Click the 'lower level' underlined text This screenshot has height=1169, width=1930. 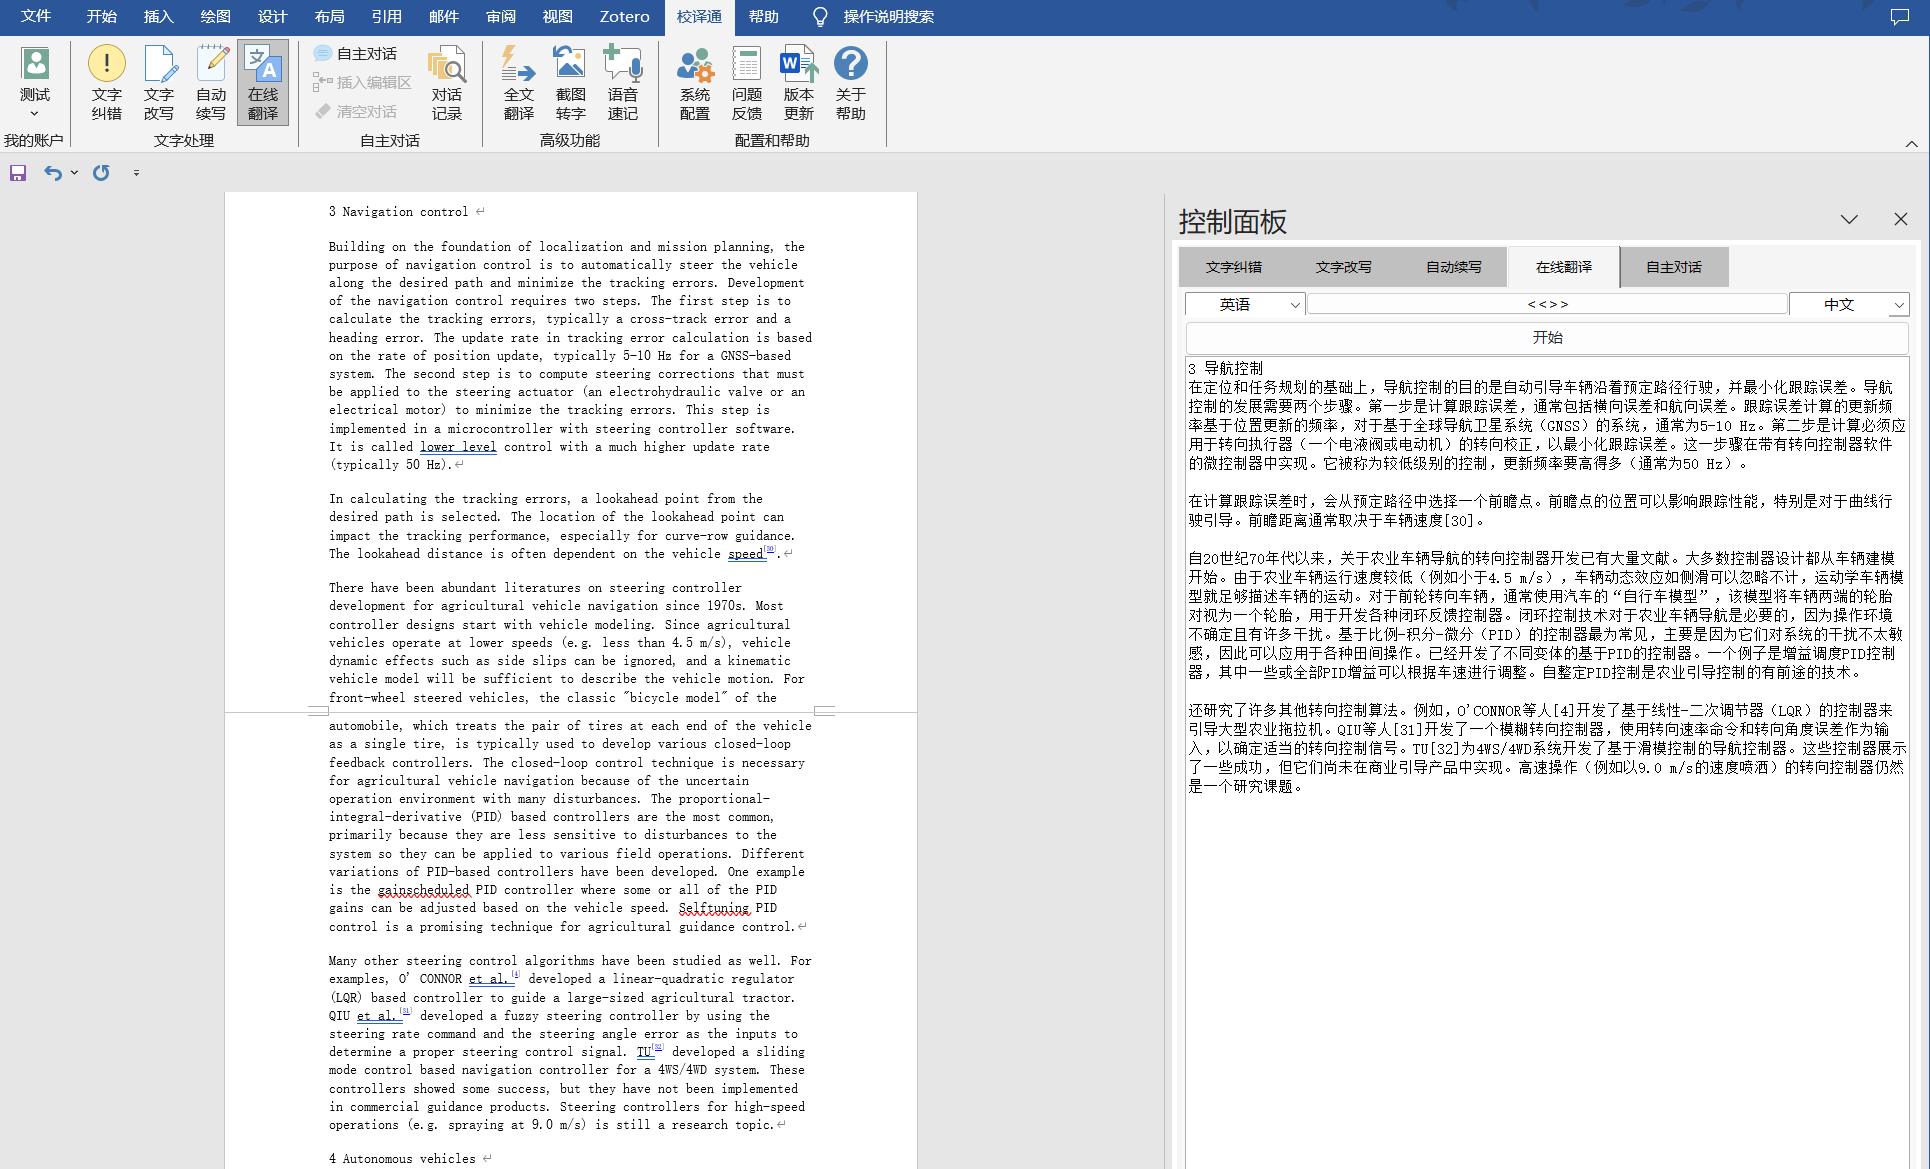click(458, 447)
